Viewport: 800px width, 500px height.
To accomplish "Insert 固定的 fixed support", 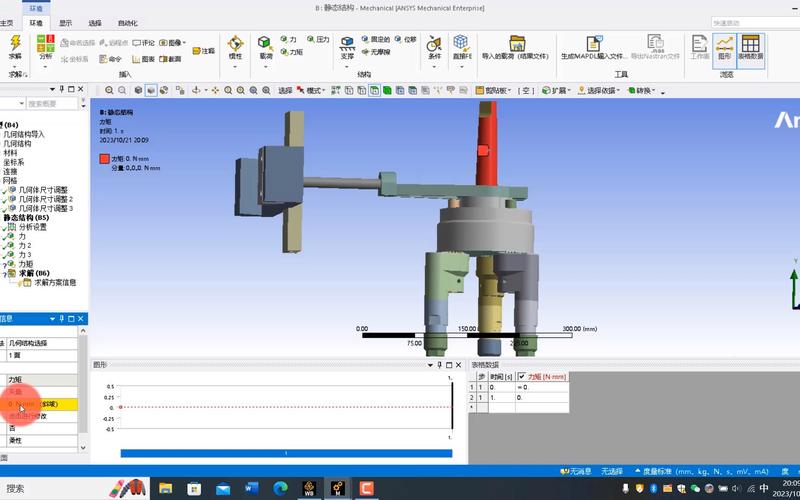I will coord(376,39).
